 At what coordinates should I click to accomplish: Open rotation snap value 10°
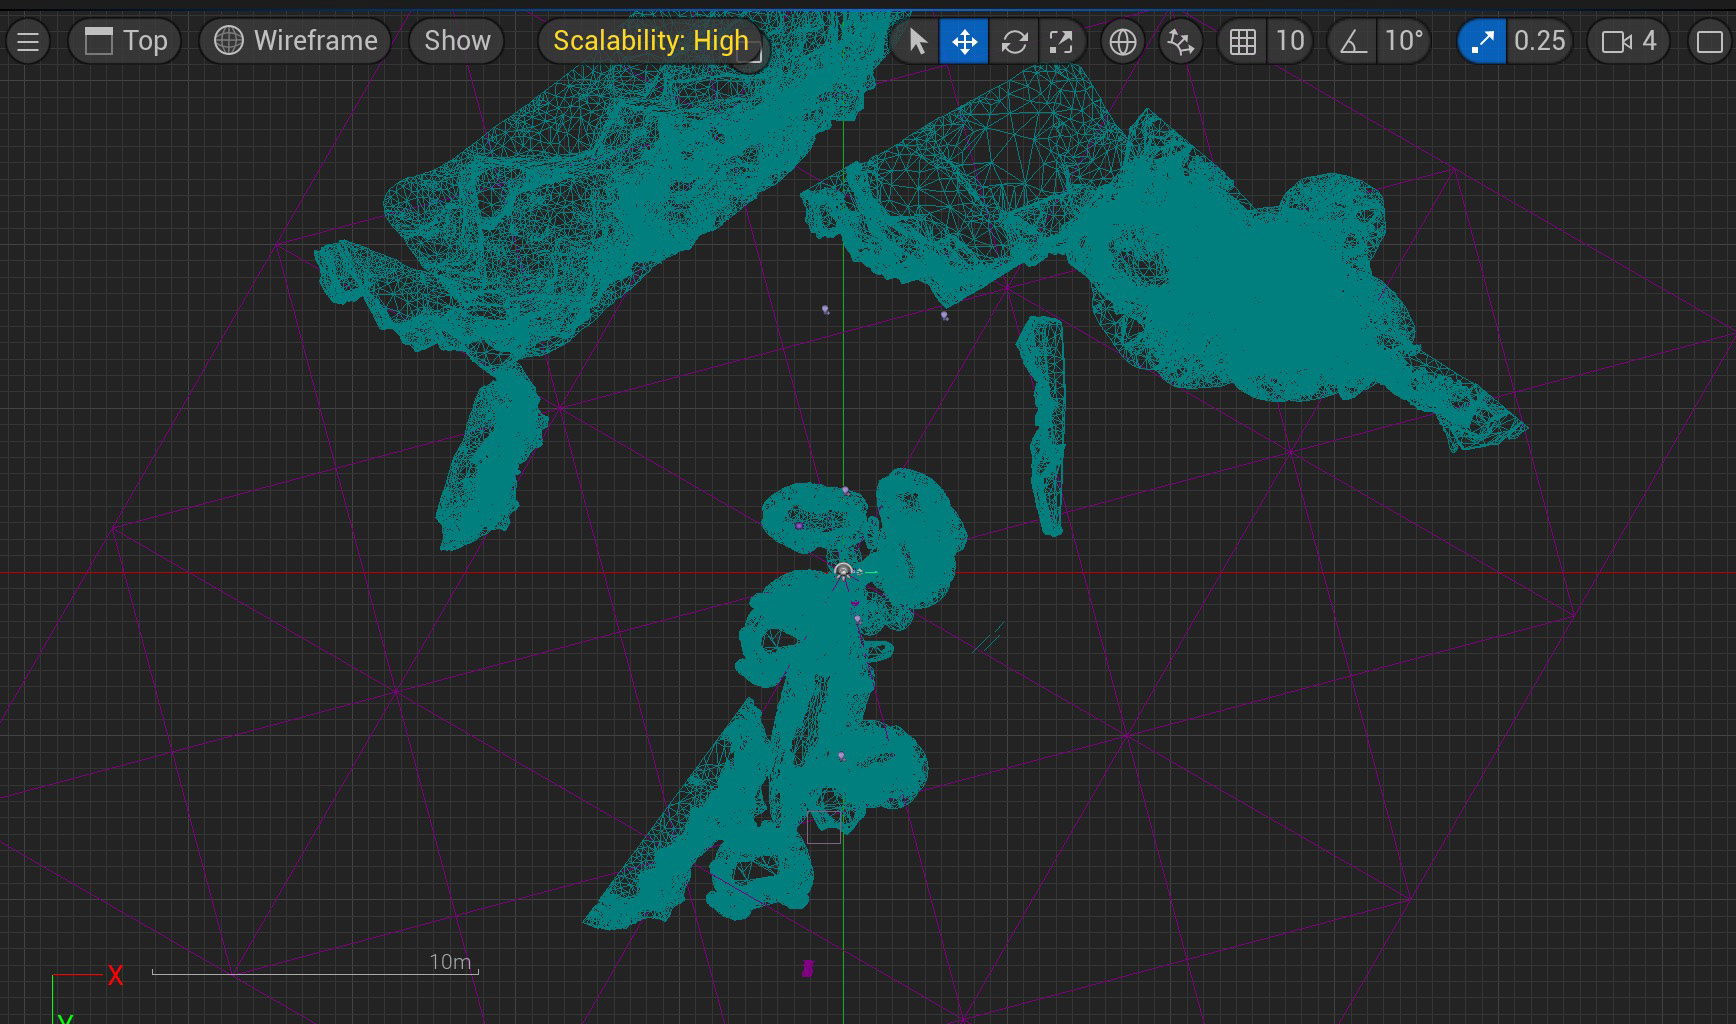tap(1404, 41)
